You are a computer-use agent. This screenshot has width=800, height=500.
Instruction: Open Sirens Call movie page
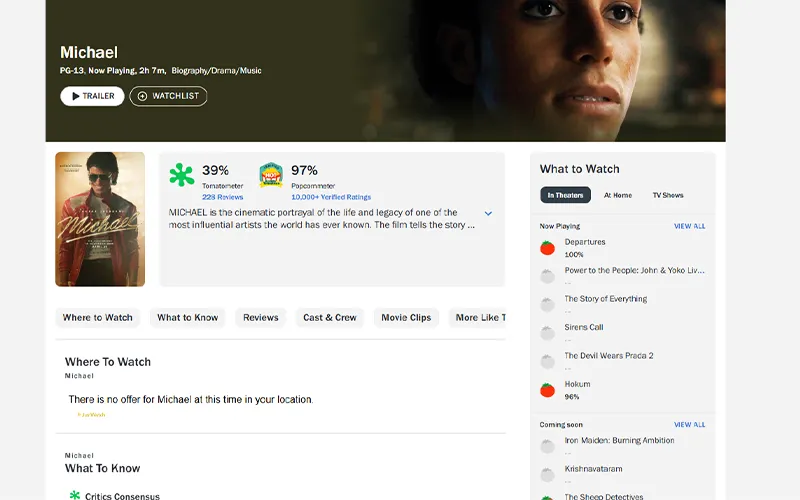[x=584, y=327]
